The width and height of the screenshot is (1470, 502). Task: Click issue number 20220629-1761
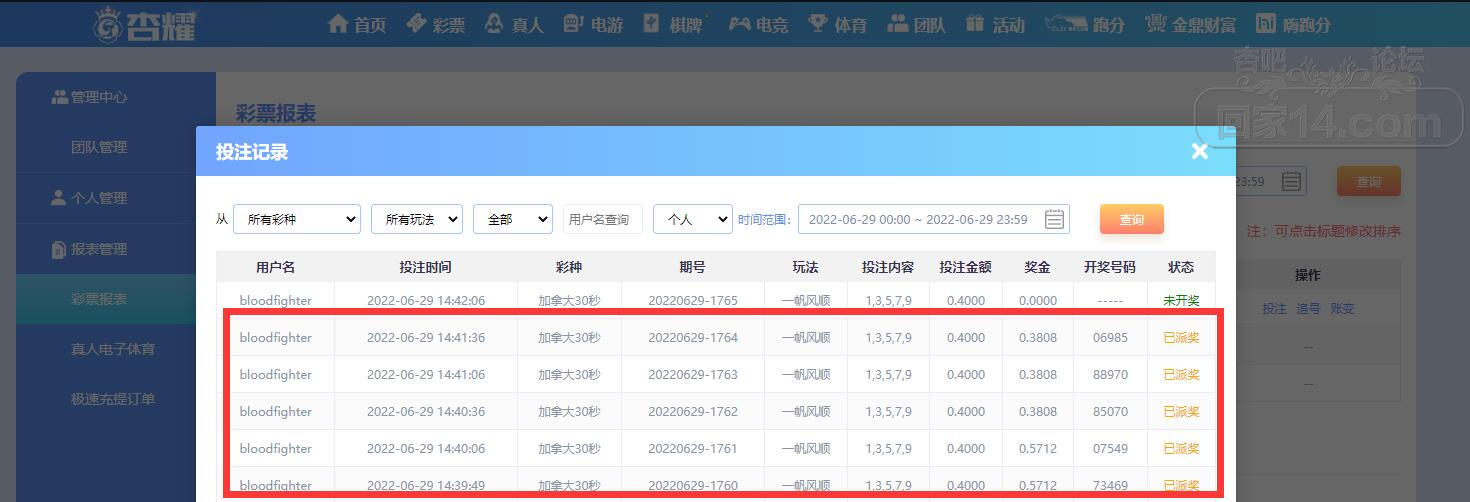(x=693, y=448)
